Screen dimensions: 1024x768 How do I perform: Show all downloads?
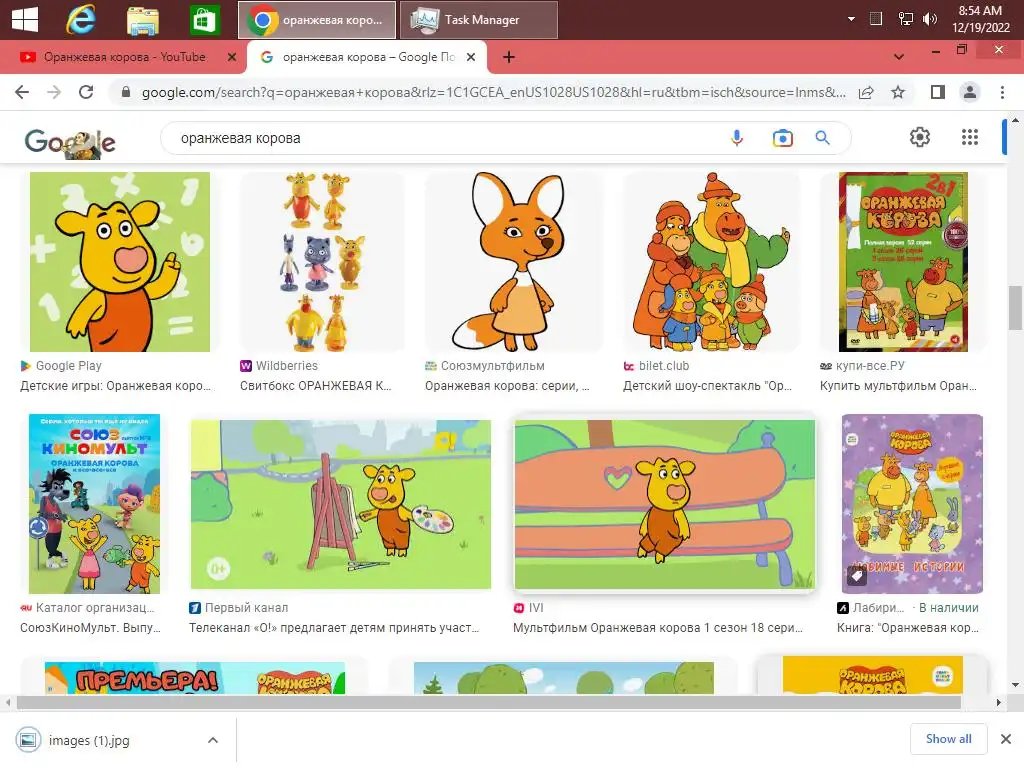pos(948,739)
